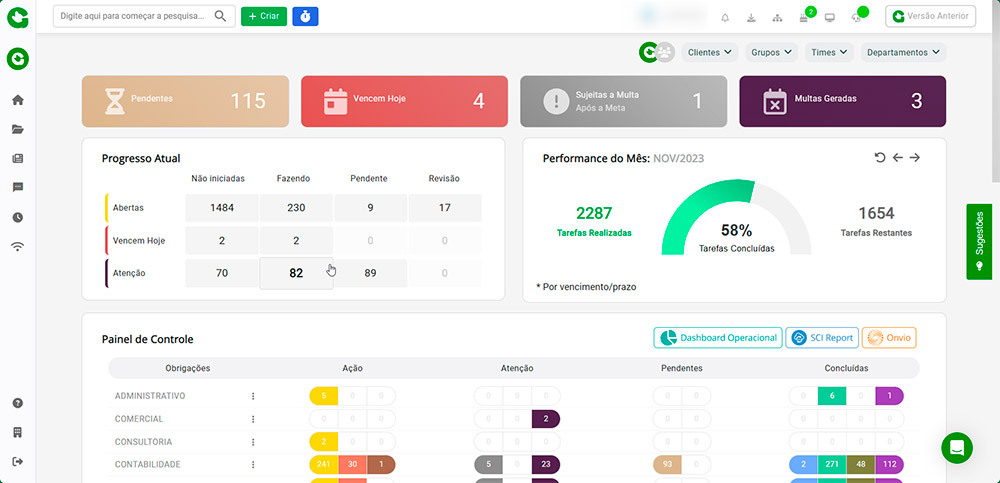Viewport: 1000px width, 483px height.
Task: Click the blue stopwatch timer button
Action: 305,16
